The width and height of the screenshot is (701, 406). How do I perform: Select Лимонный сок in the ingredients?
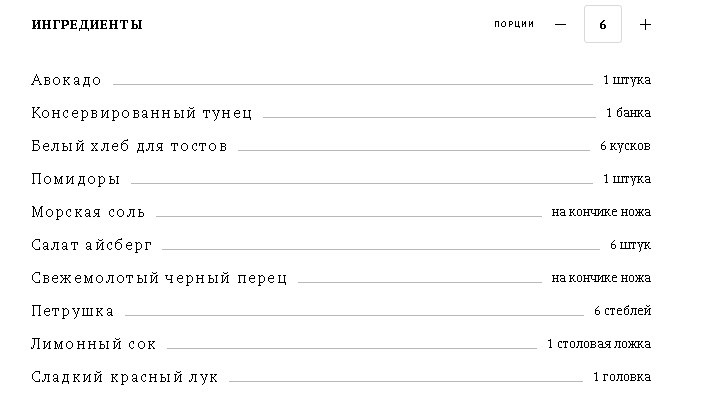coord(94,344)
